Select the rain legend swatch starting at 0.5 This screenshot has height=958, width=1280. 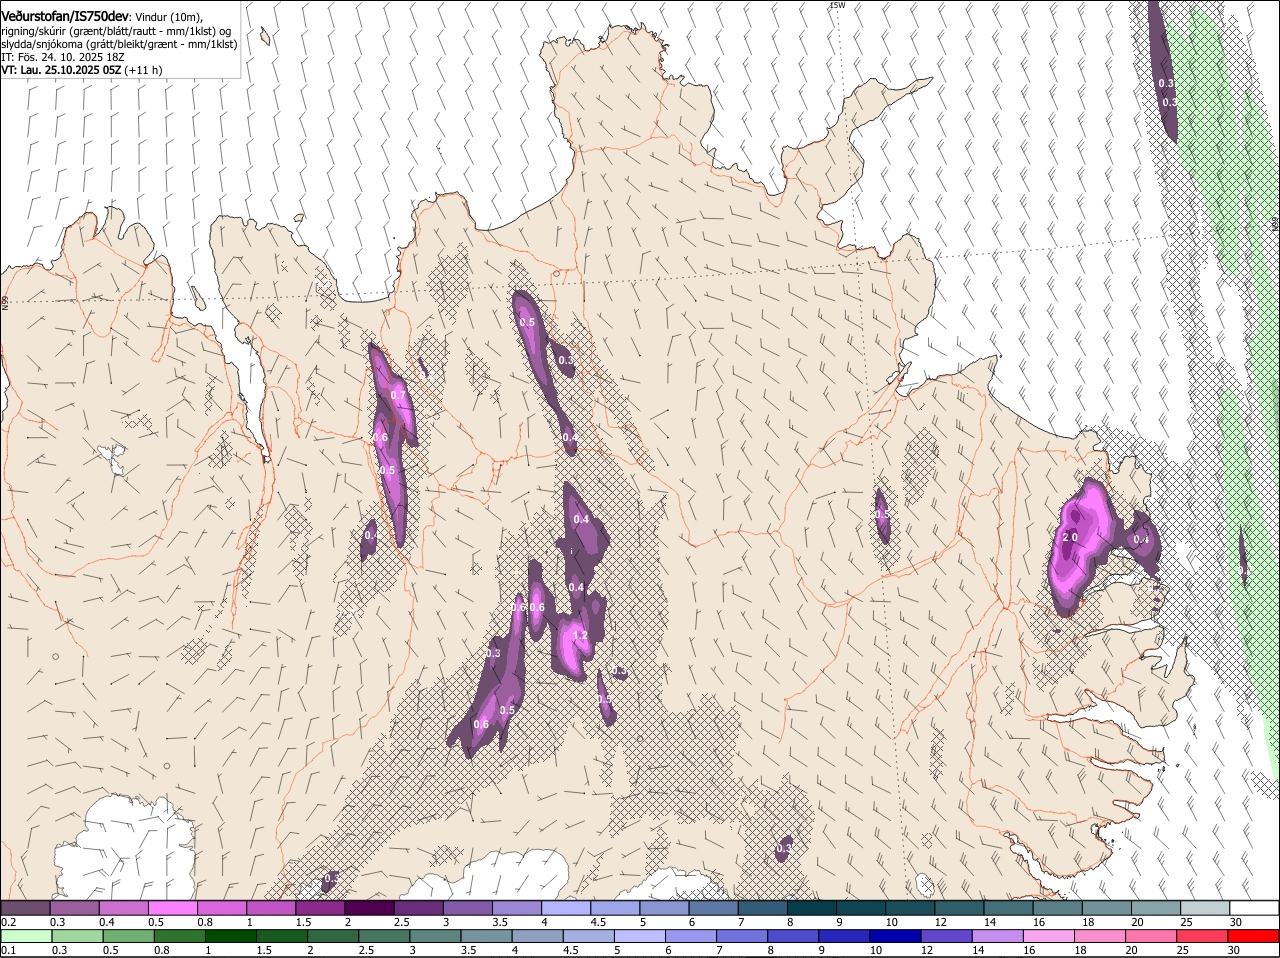pos(128,936)
